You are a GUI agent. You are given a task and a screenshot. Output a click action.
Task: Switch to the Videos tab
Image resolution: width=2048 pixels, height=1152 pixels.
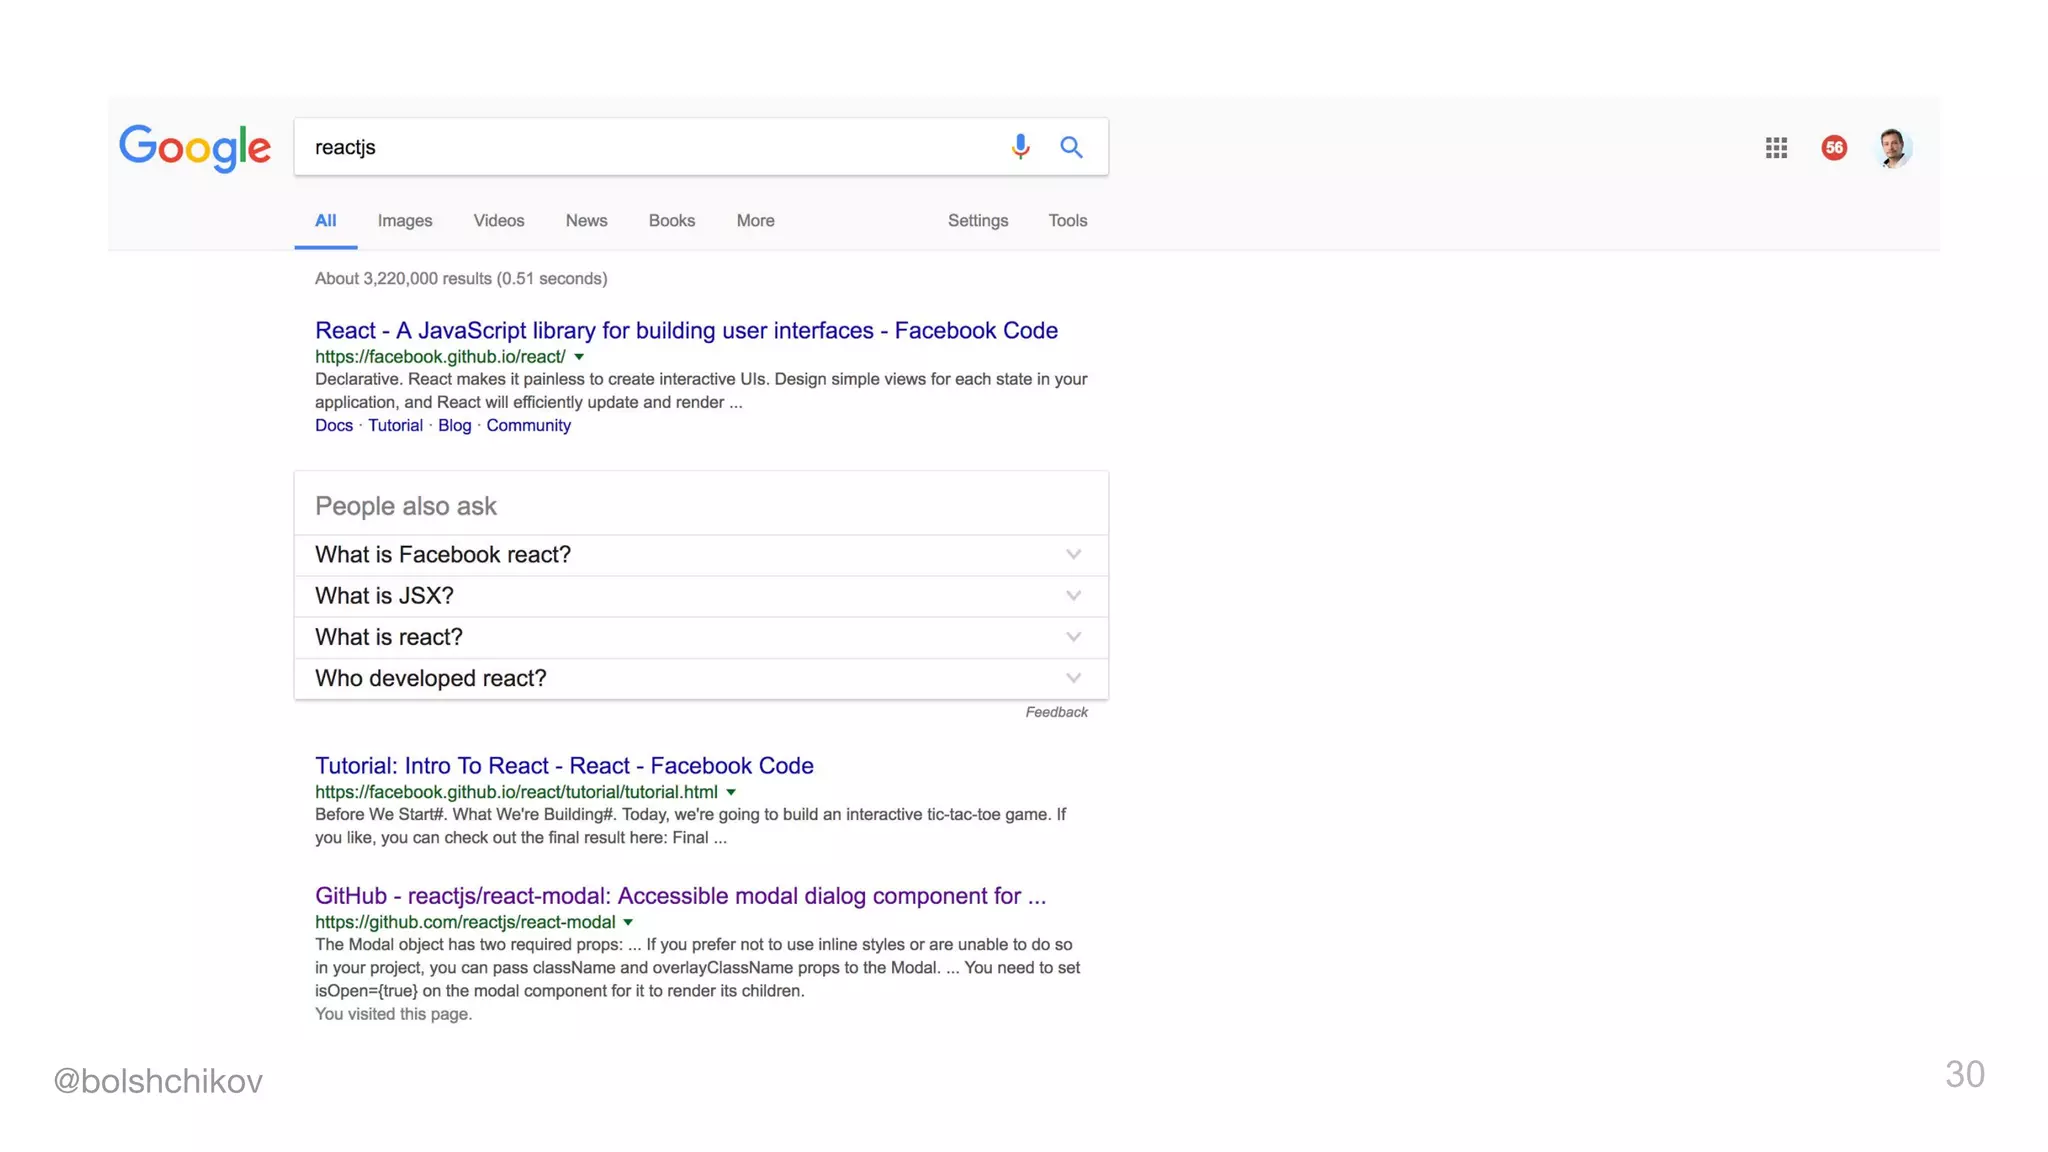(x=498, y=221)
